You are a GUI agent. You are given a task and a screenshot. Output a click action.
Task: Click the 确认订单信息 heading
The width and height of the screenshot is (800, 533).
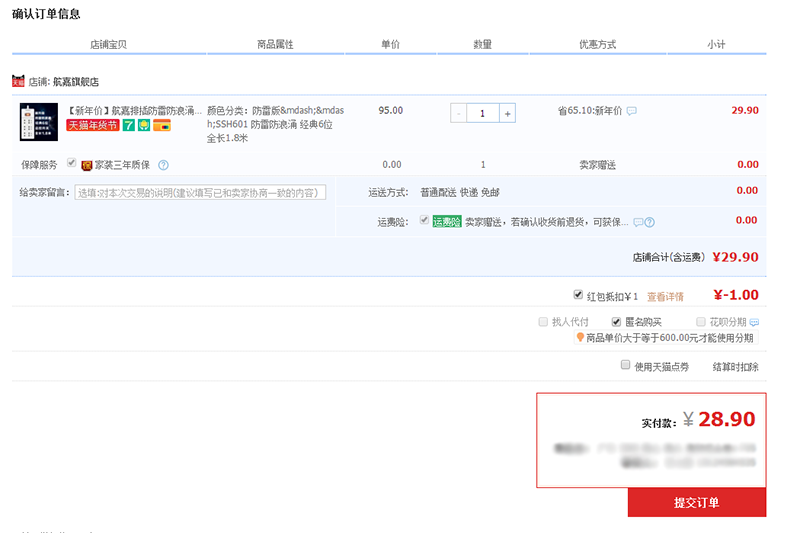coord(46,14)
